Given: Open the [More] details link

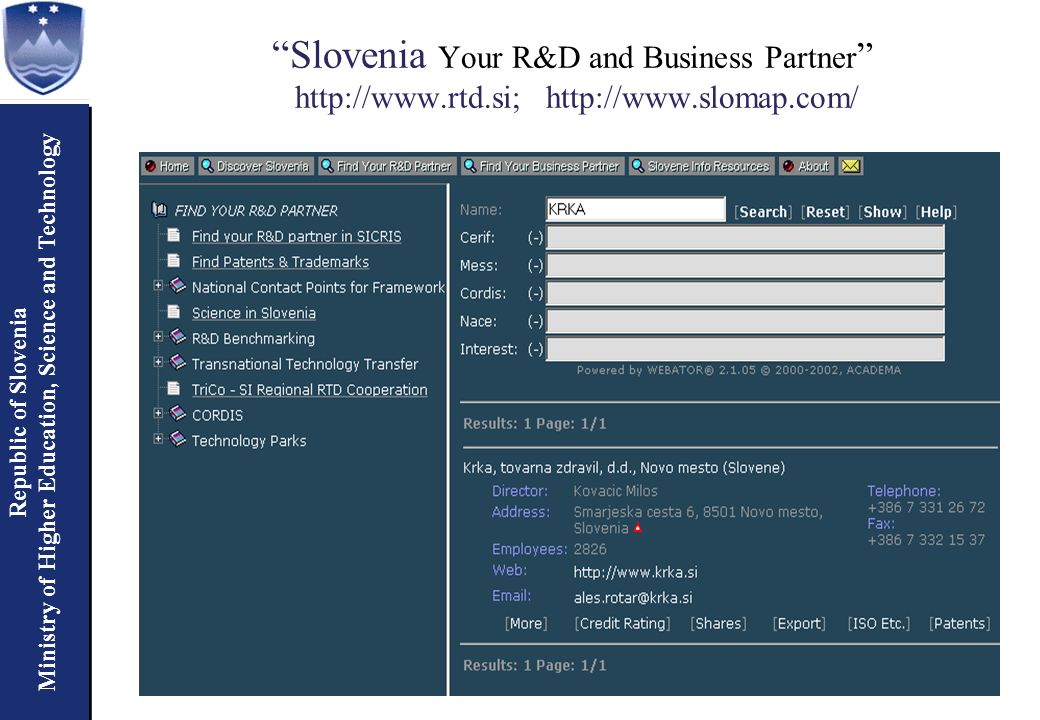Looking at the screenshot, I should (x=526, y=623).
